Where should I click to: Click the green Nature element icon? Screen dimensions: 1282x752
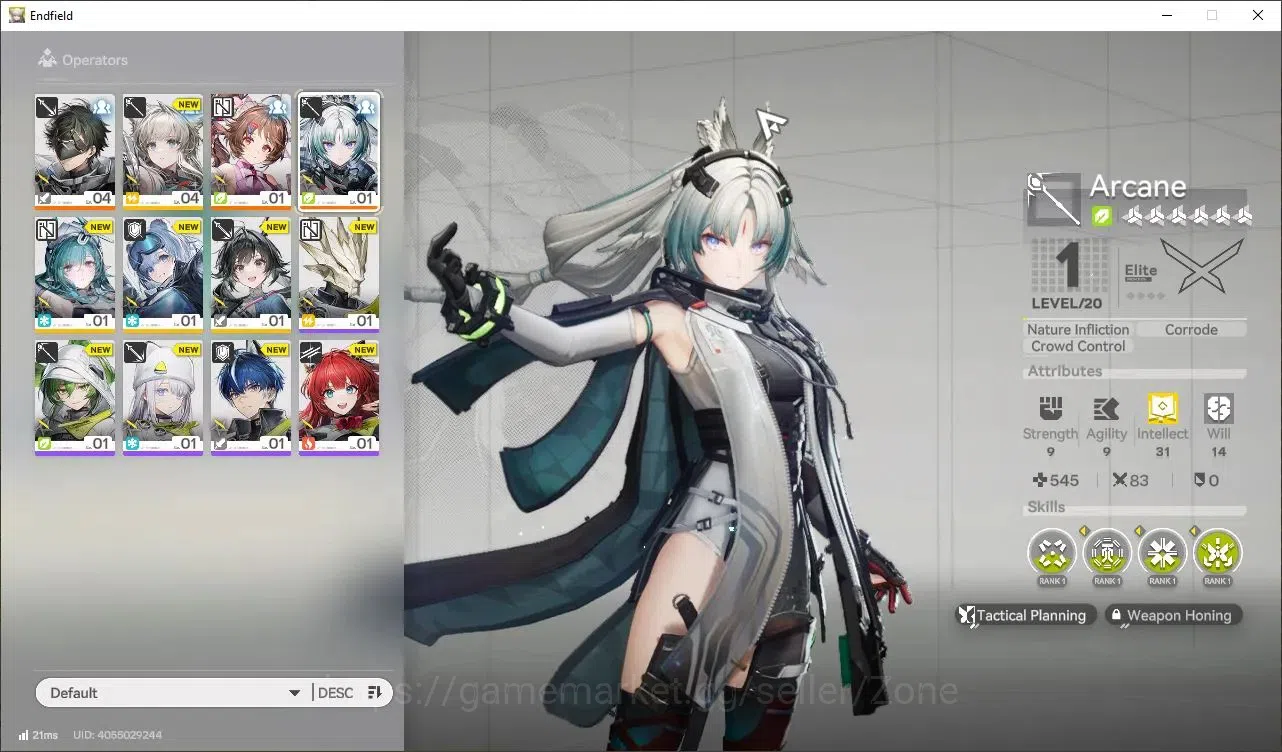coord(1101,215)
